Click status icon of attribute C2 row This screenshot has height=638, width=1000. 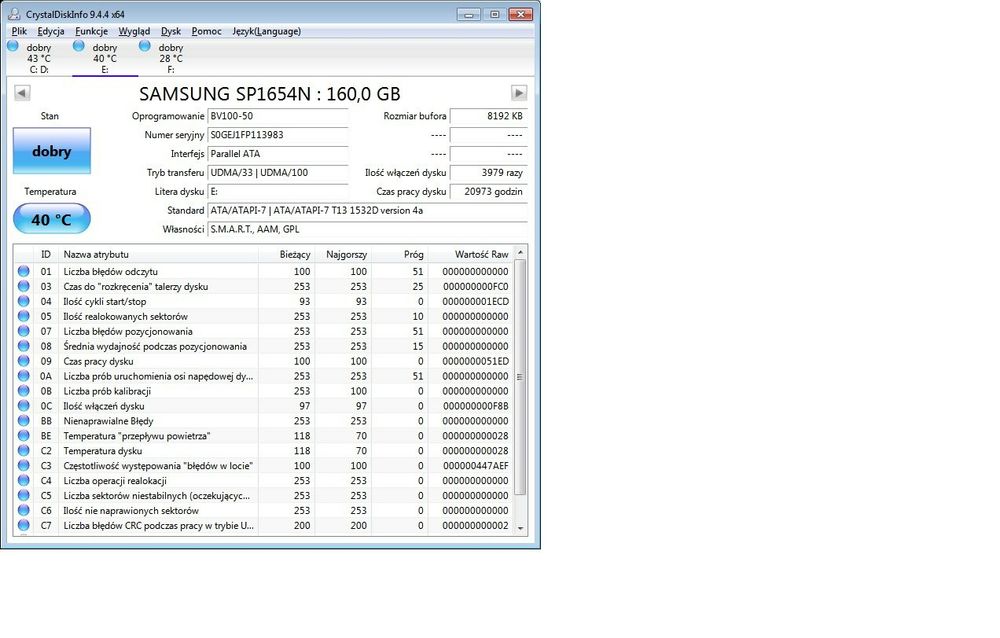pyautogui.click(x=24, y=450)
